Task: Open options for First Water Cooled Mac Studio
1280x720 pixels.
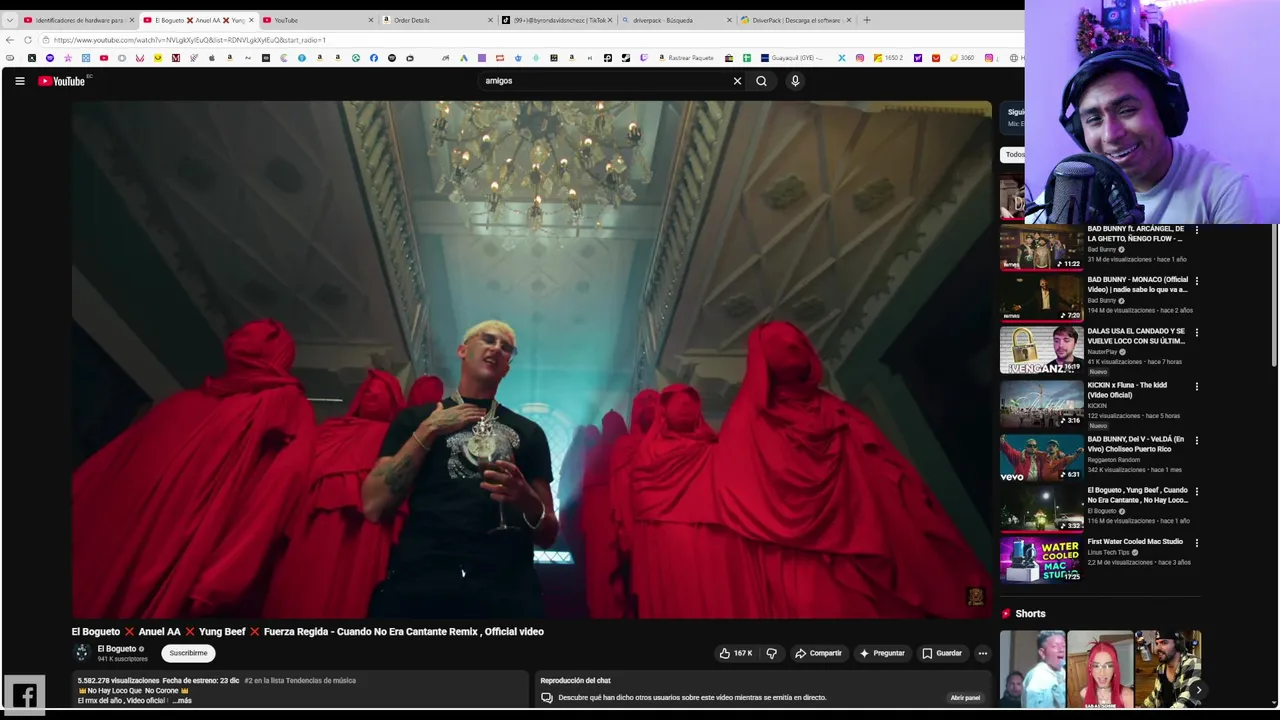Action: point(1196,543)
